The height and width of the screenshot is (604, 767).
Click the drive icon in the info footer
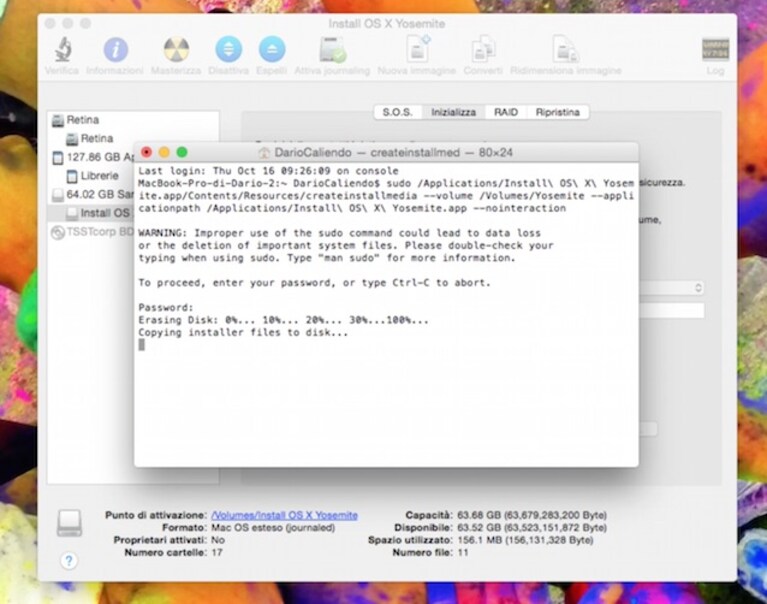click(x=69, y=522)
